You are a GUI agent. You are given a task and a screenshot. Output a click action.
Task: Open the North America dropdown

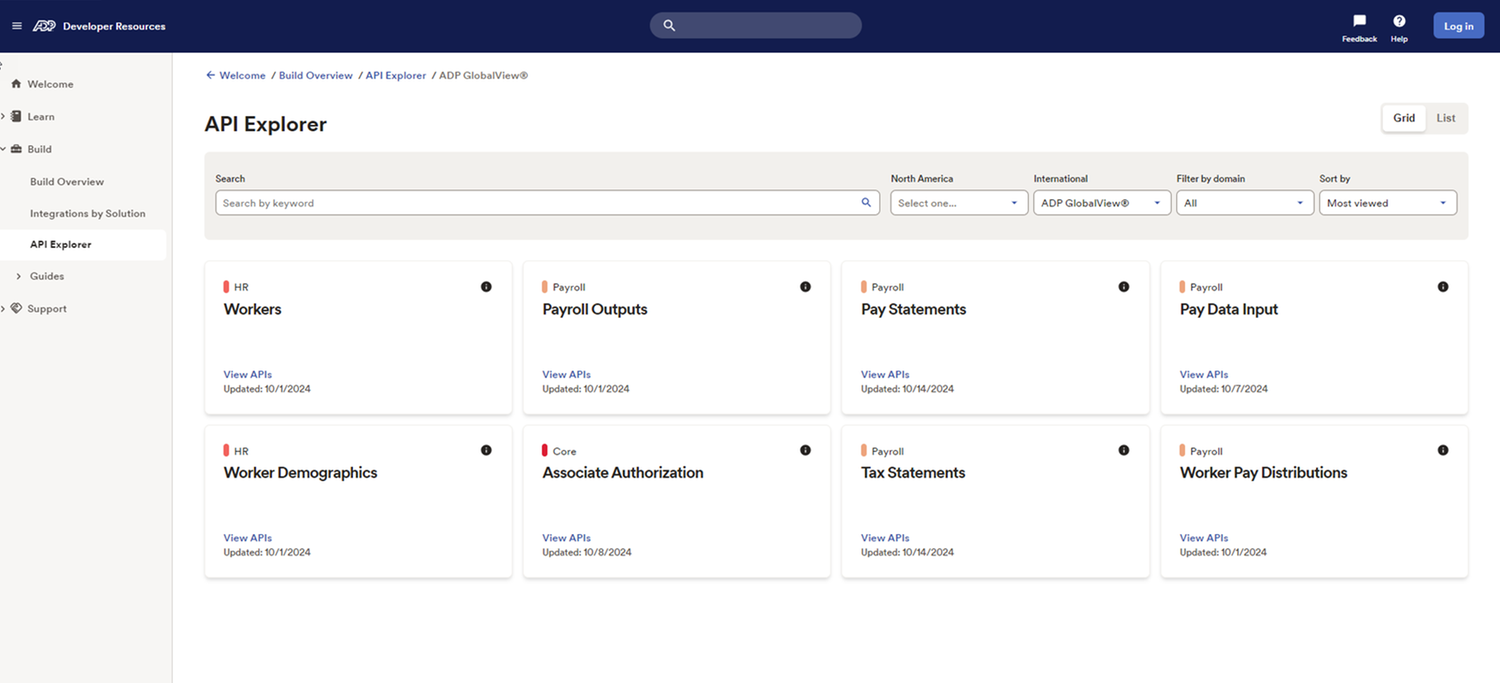[x=959, y=203]
